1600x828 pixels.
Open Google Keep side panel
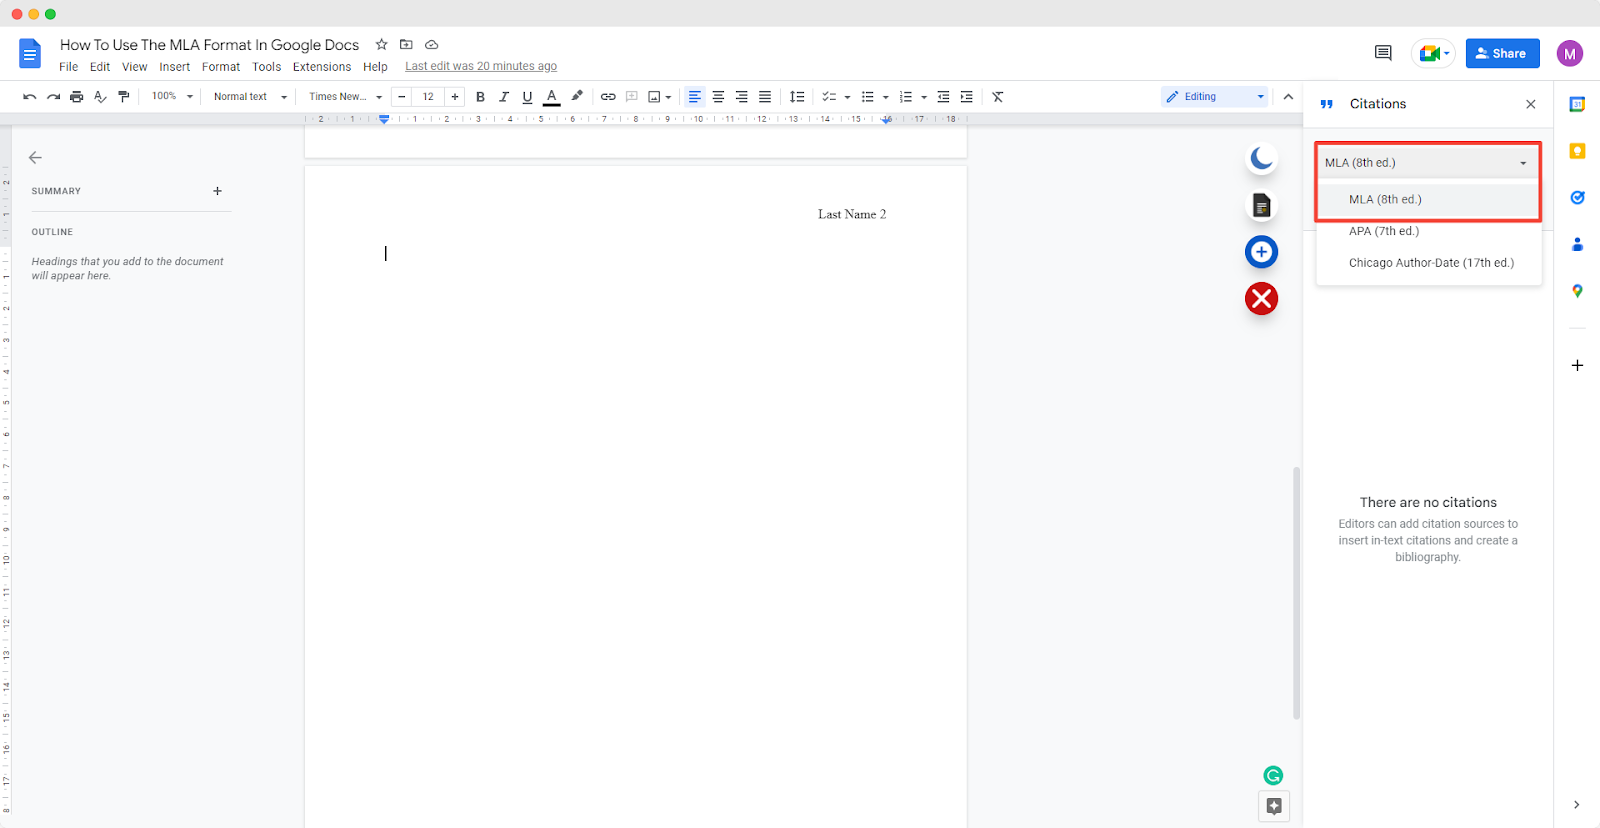tap(1577, 151)
